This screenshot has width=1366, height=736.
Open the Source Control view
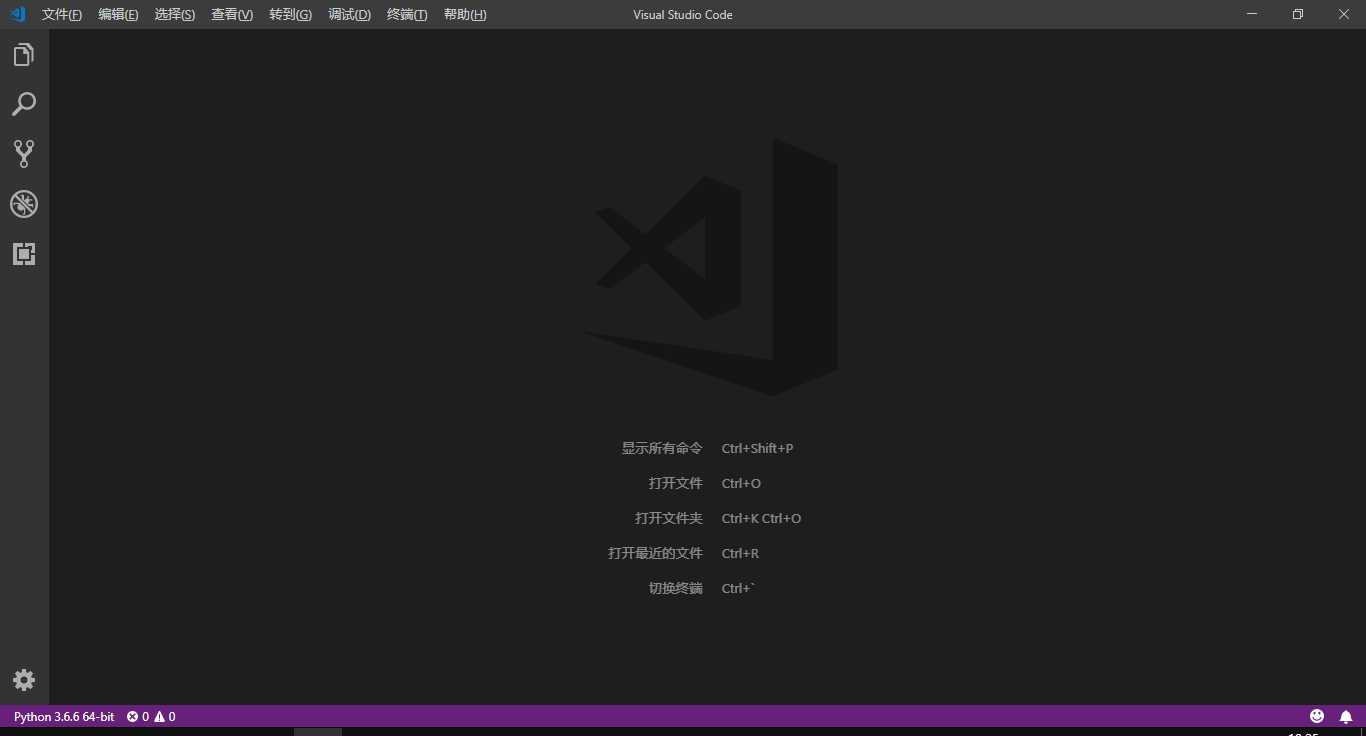(x=24, y=154)
